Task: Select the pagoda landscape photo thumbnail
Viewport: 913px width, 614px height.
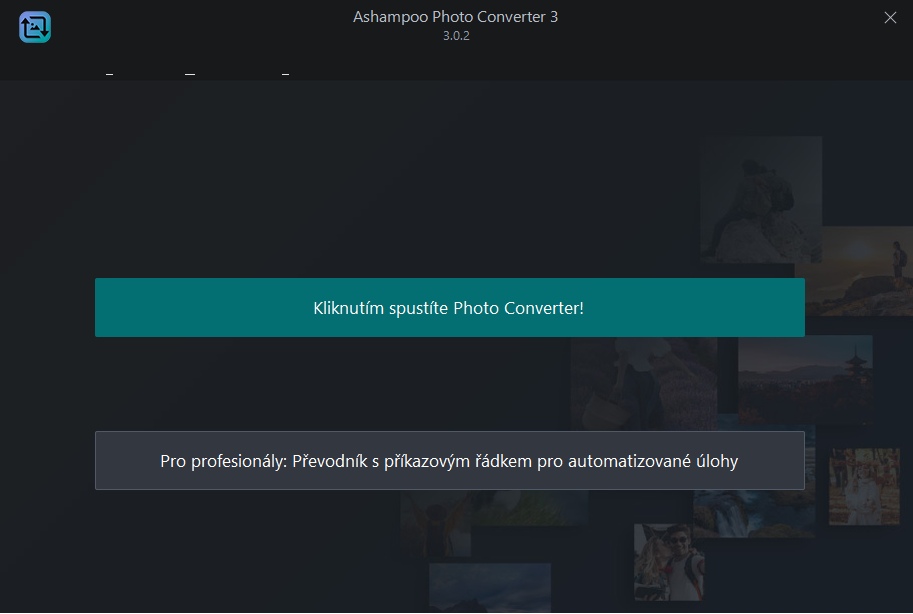Action: tap(805, 379)
